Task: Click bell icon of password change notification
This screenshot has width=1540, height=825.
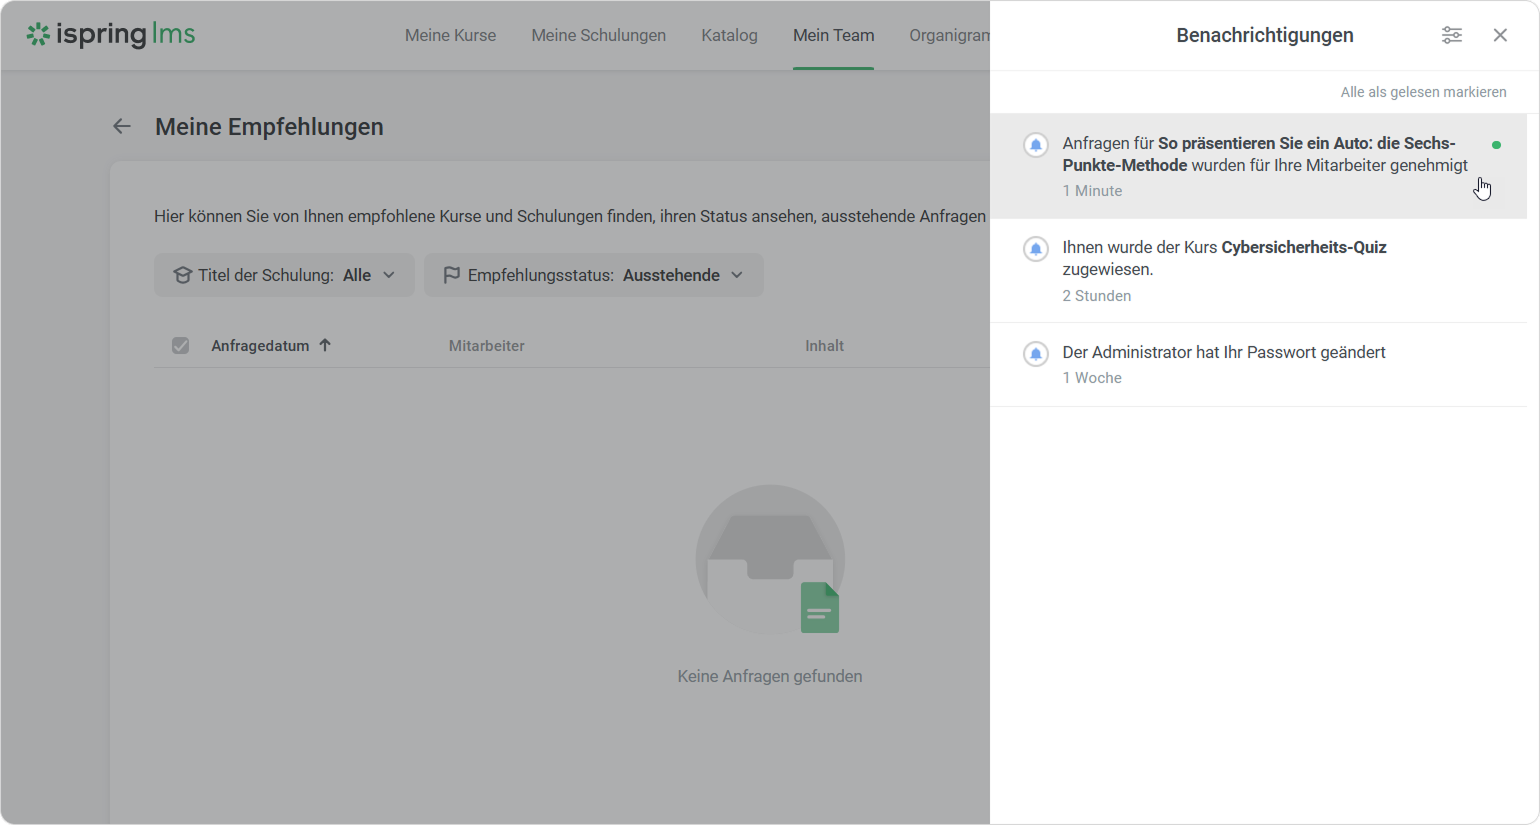Action: pos(1036,354)
